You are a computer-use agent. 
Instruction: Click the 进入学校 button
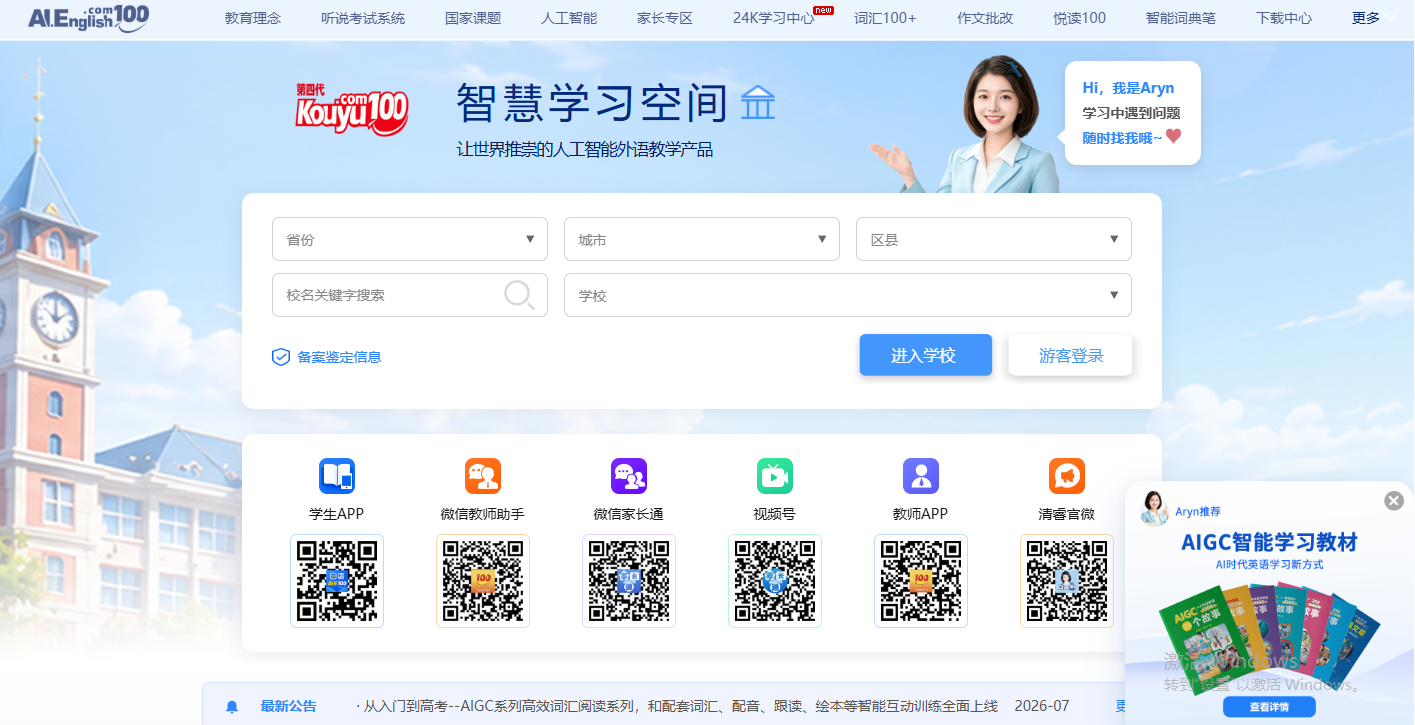click(926, 355)
